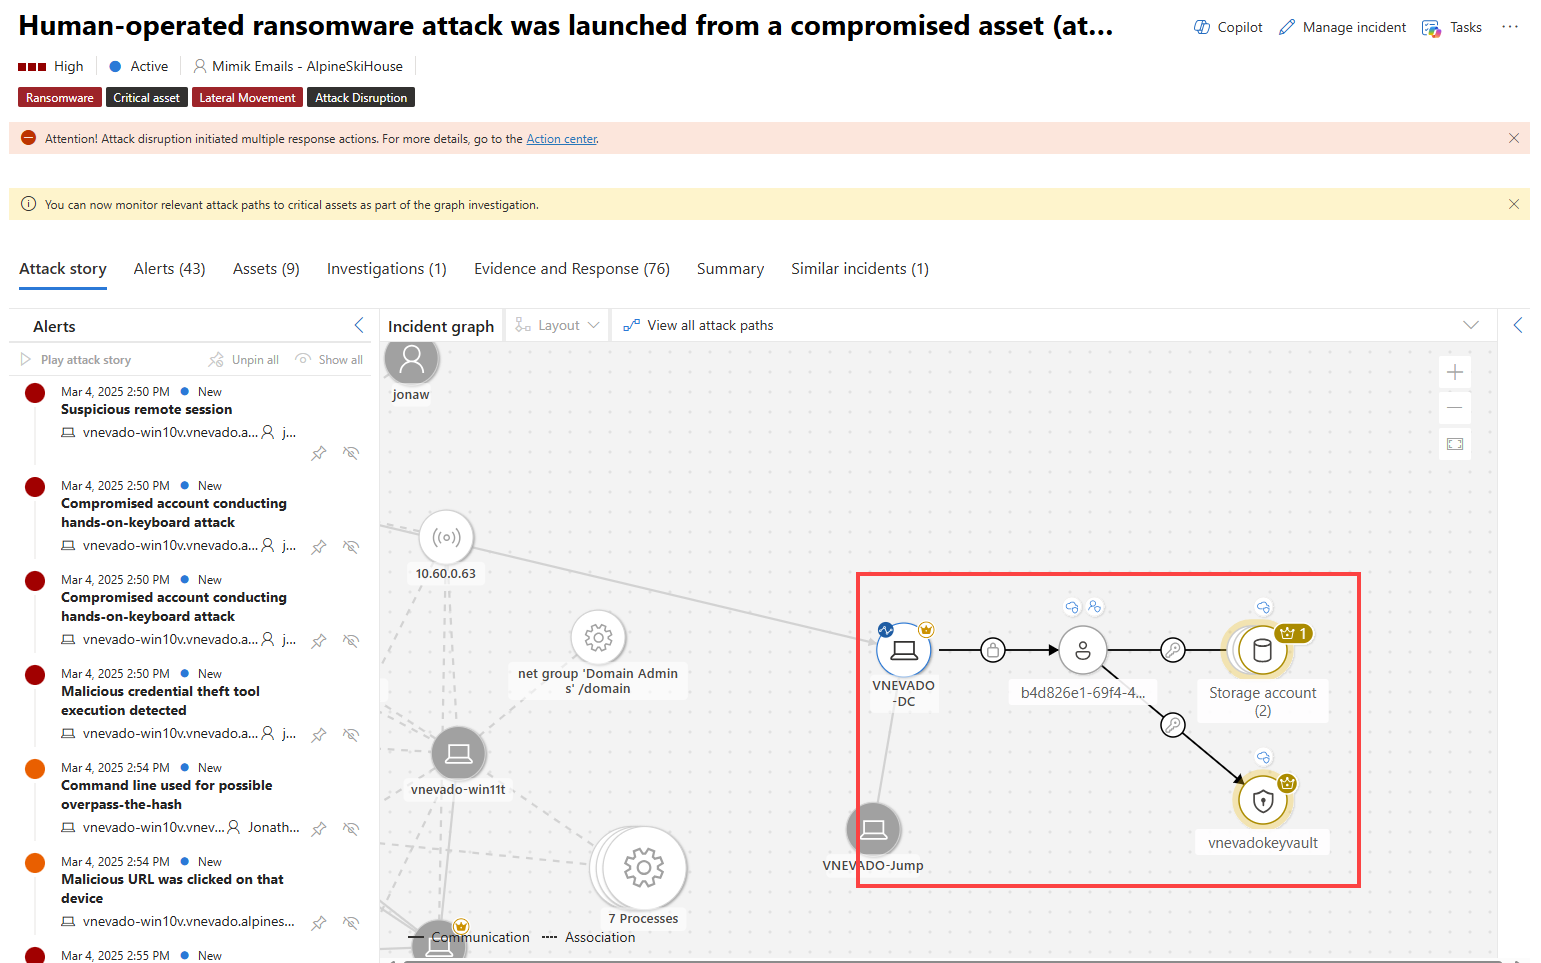Select the vnevadokeyvault node
The height and width of the screenshot is (963, 1541).
[x=1263, y=801]
